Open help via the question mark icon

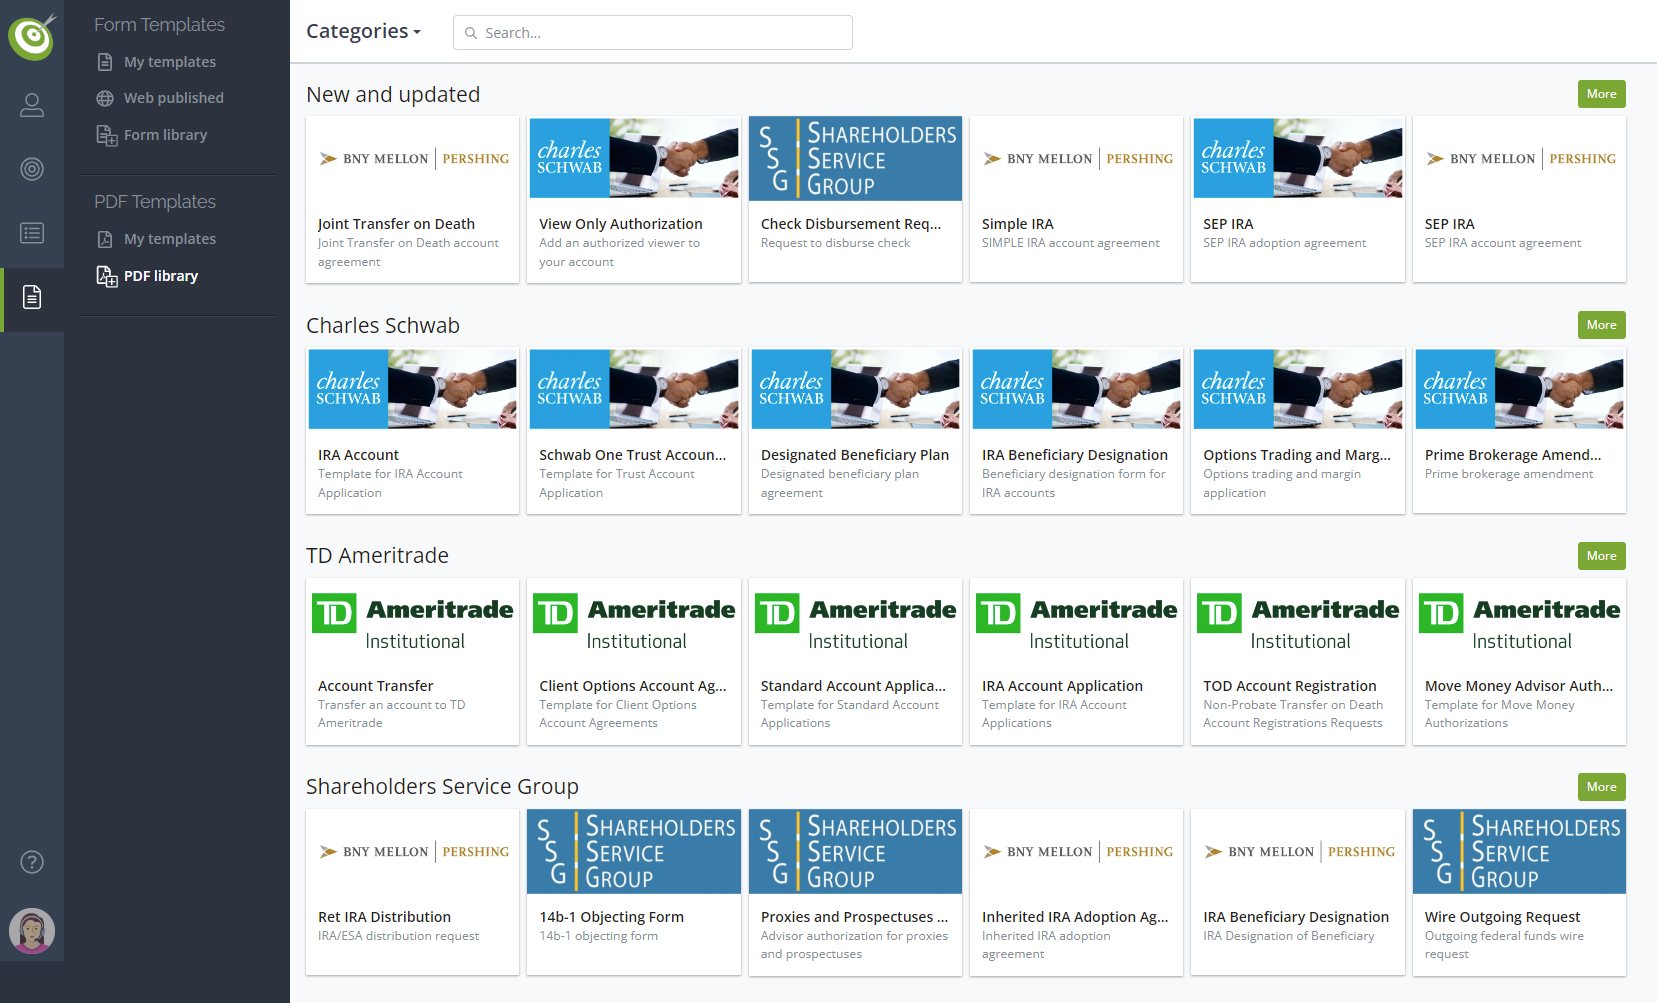32,861
